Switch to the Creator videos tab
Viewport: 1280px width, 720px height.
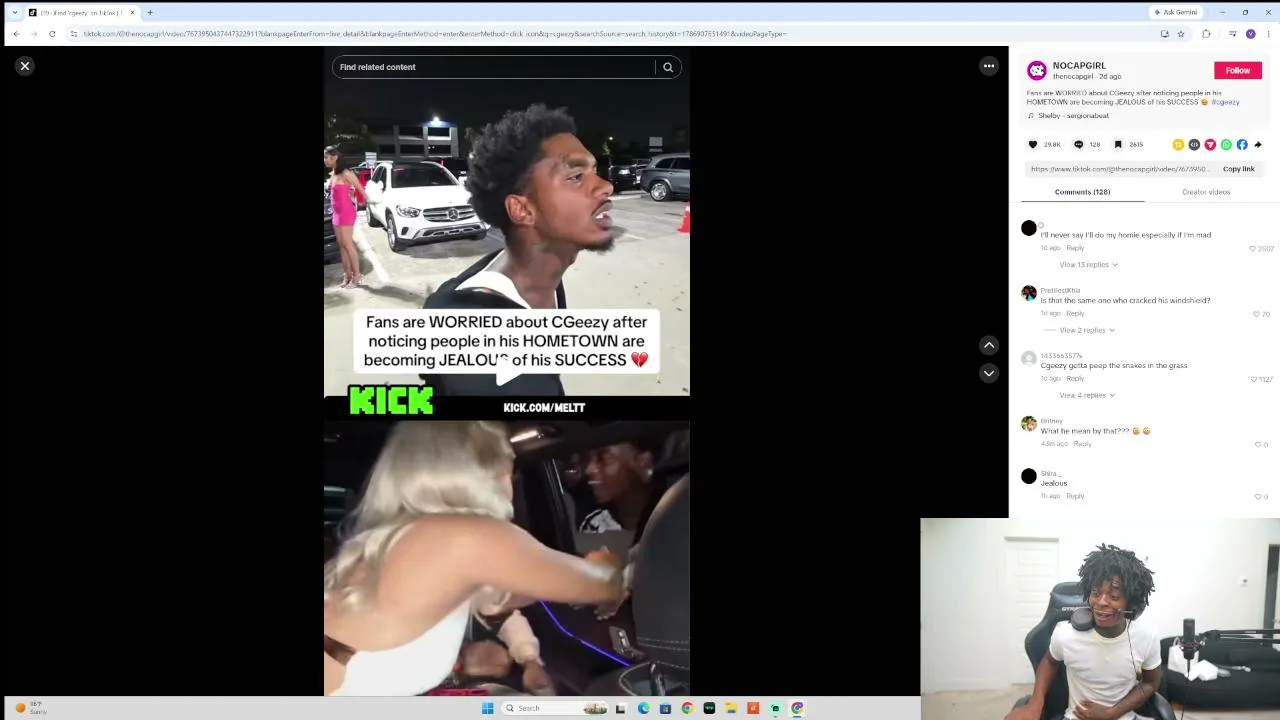1206,192
